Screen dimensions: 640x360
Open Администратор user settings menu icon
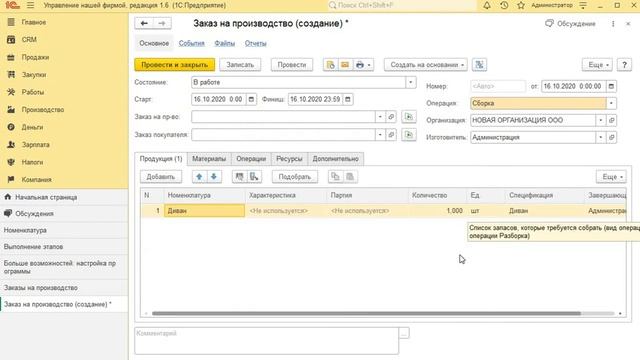click(x=583, y=5)
